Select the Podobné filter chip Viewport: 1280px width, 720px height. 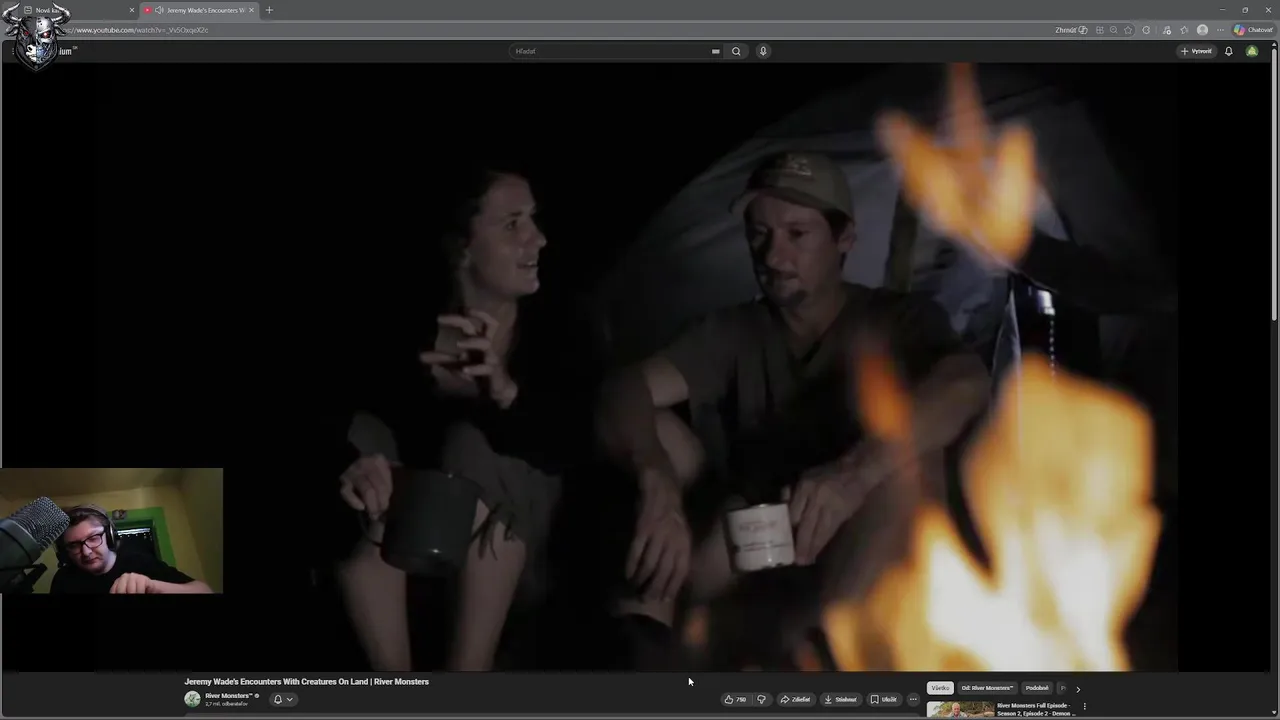1037,688
